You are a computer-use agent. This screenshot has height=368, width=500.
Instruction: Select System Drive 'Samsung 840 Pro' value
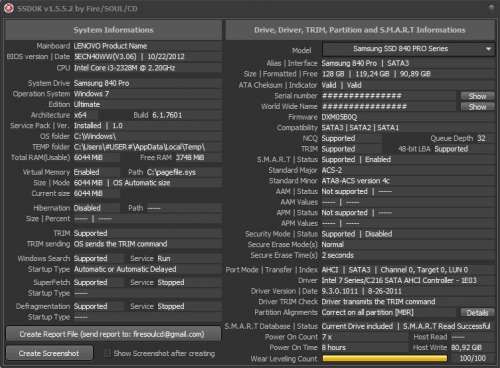101,83
